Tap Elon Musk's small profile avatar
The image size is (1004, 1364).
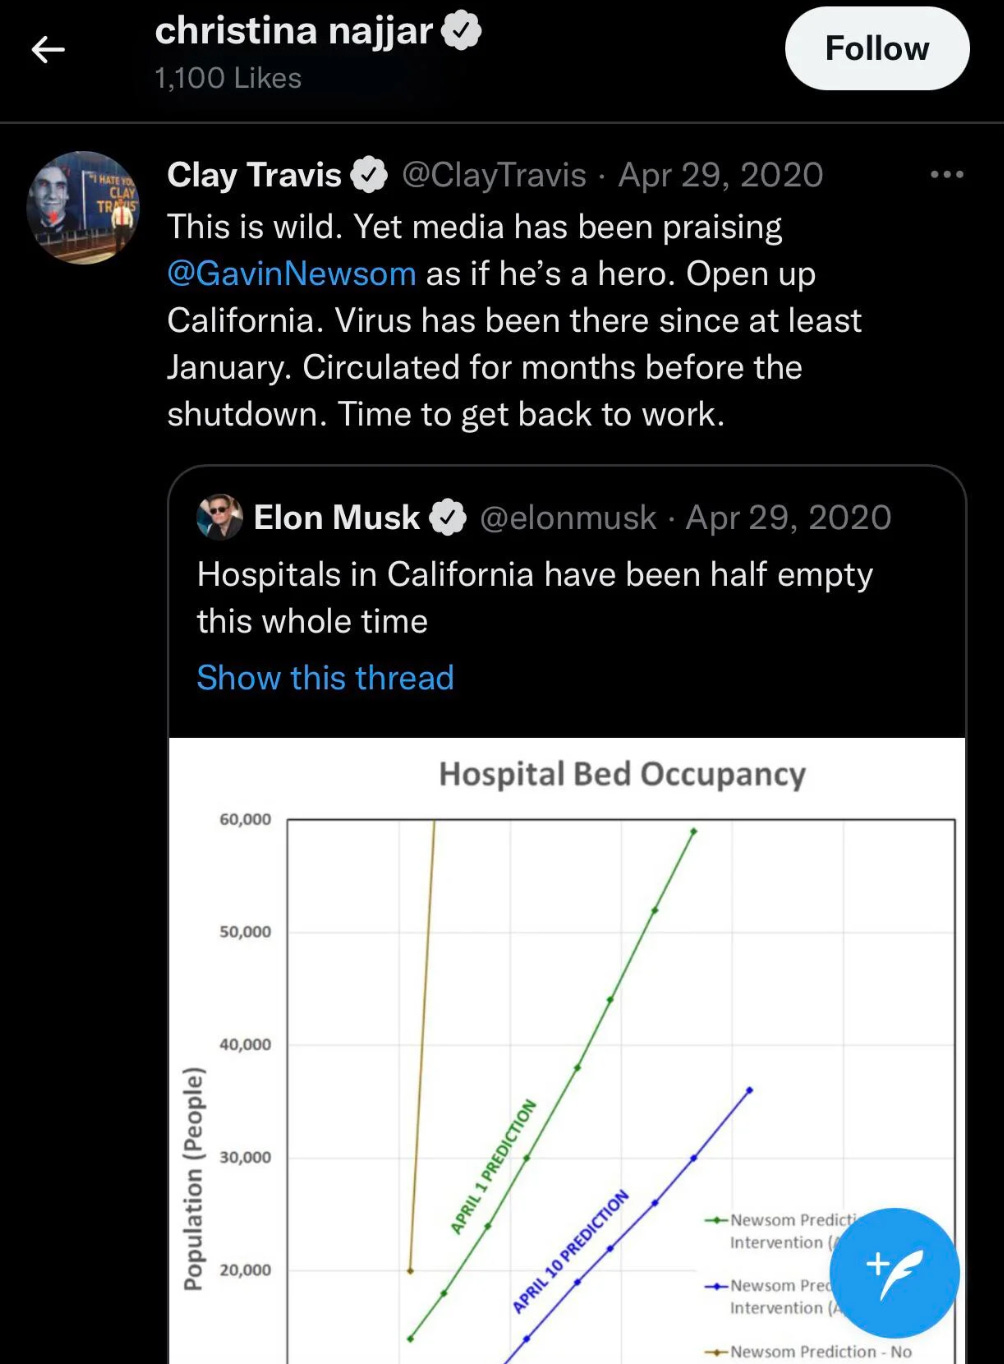(220, 517)
